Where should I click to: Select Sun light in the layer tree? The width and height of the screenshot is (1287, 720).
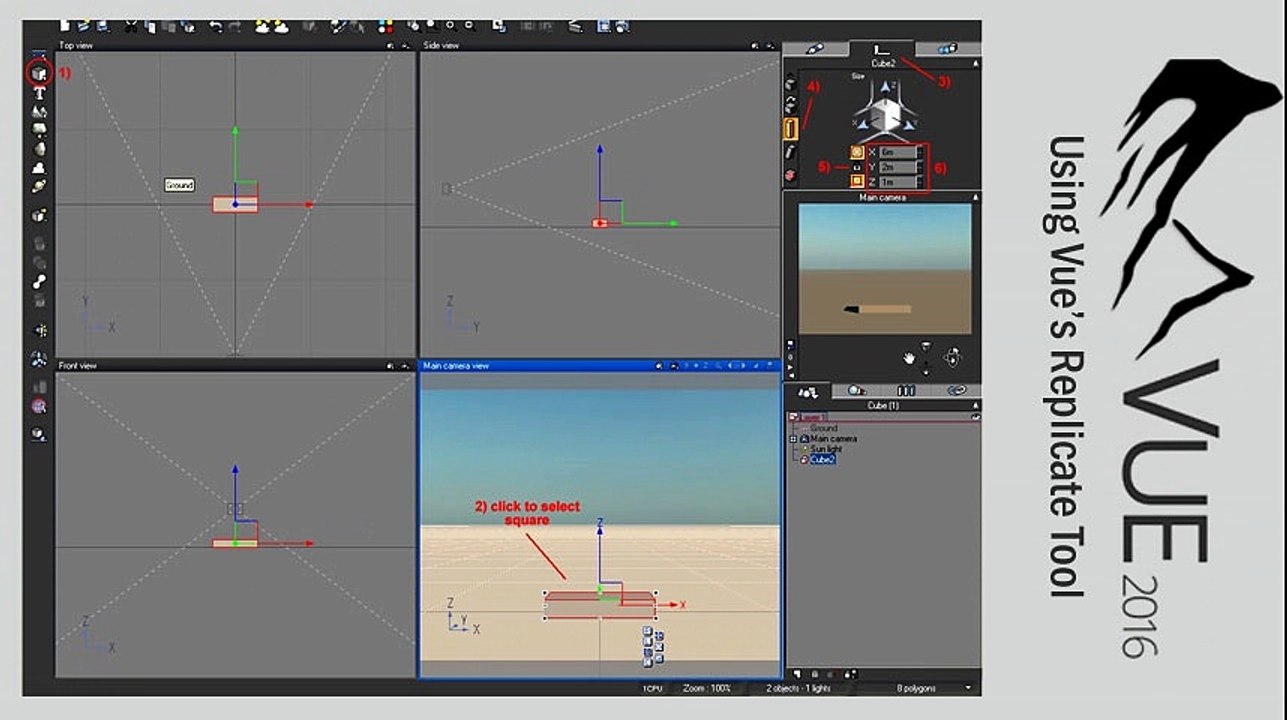[x=826, y=449]
